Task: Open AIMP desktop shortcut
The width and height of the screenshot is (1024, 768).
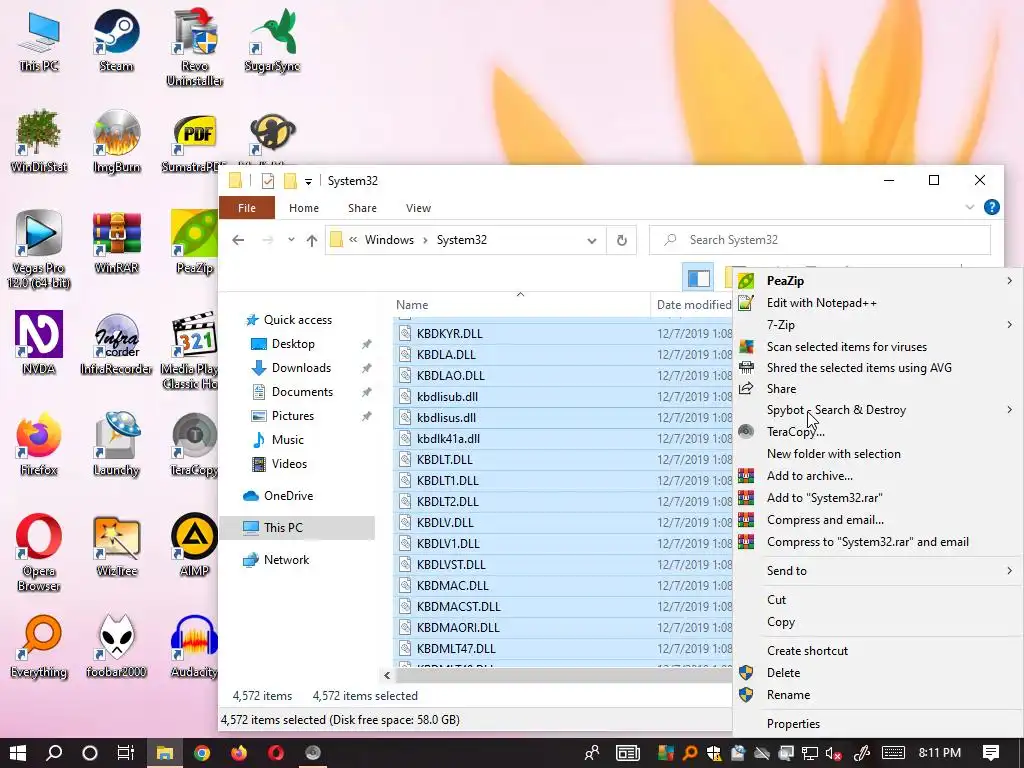Action: 194,545
